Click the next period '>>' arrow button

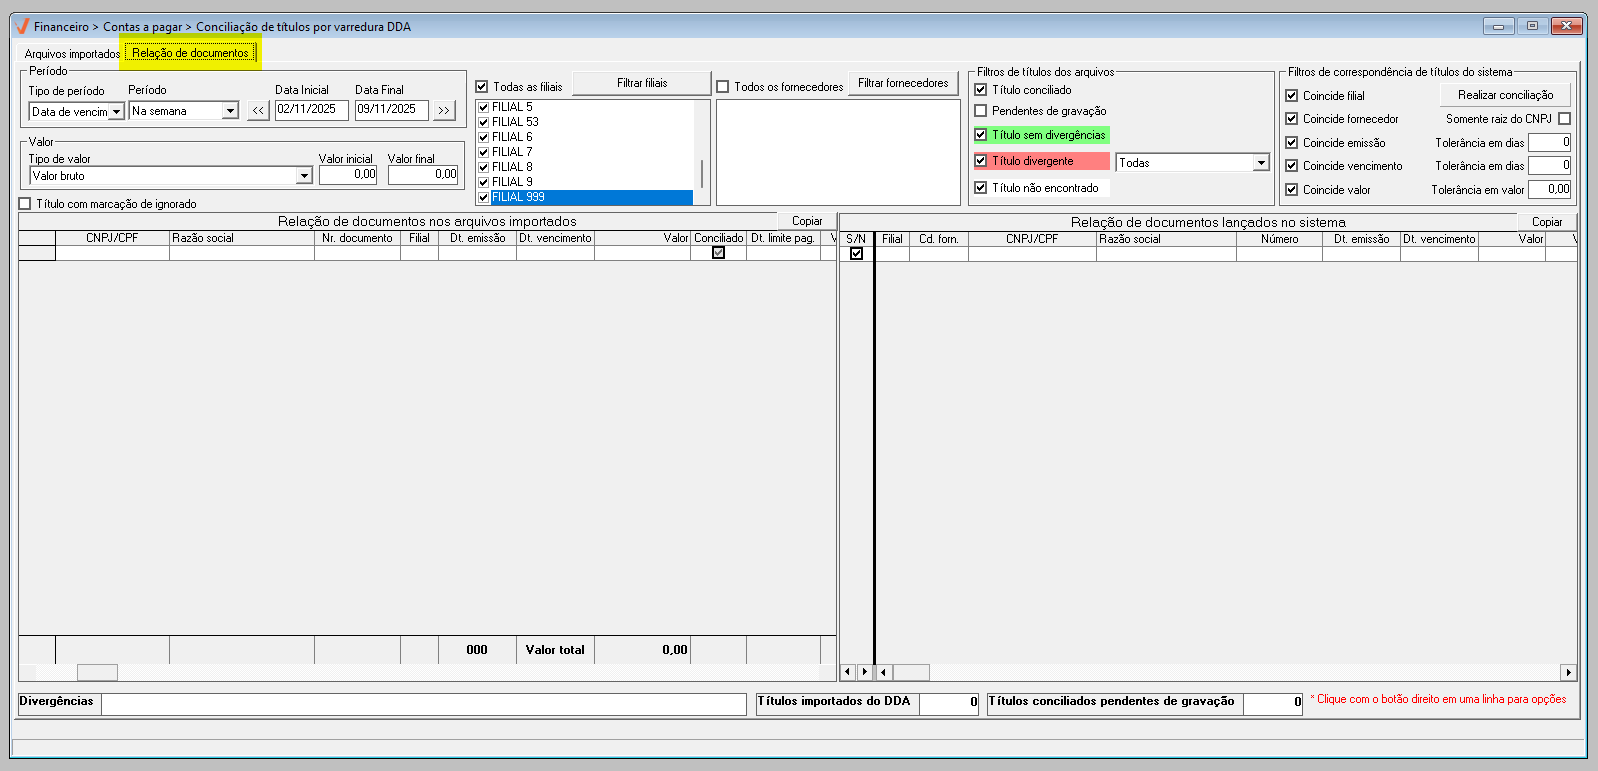coord(444,111)
